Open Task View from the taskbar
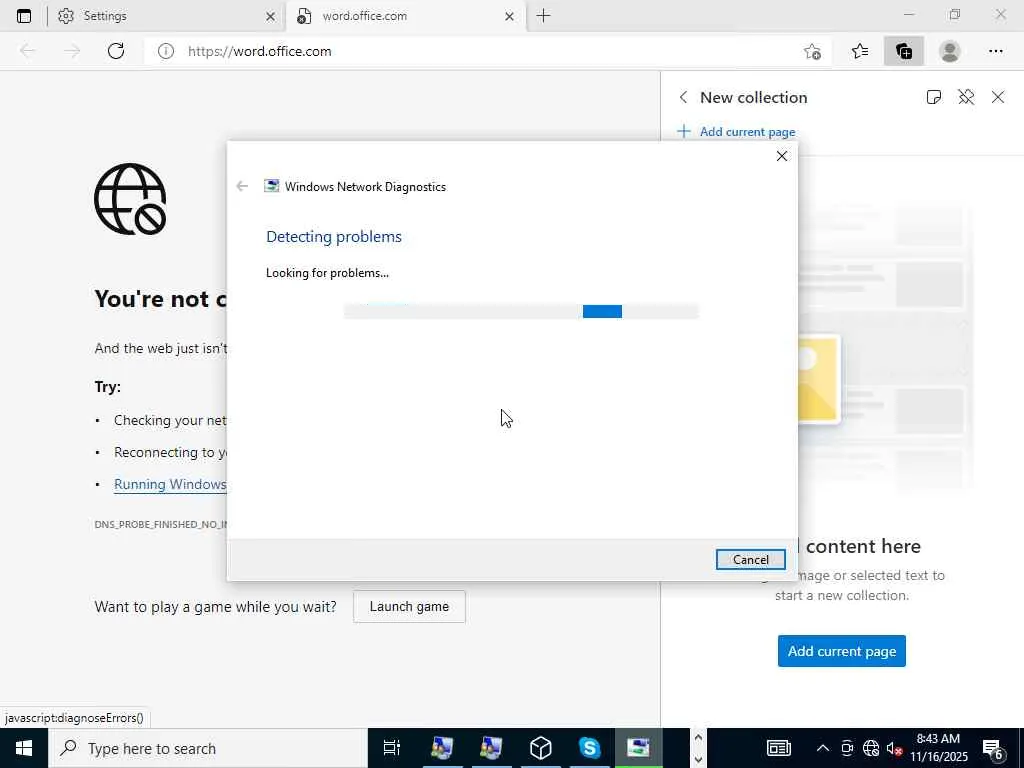1024x768 pixels. 392,748
